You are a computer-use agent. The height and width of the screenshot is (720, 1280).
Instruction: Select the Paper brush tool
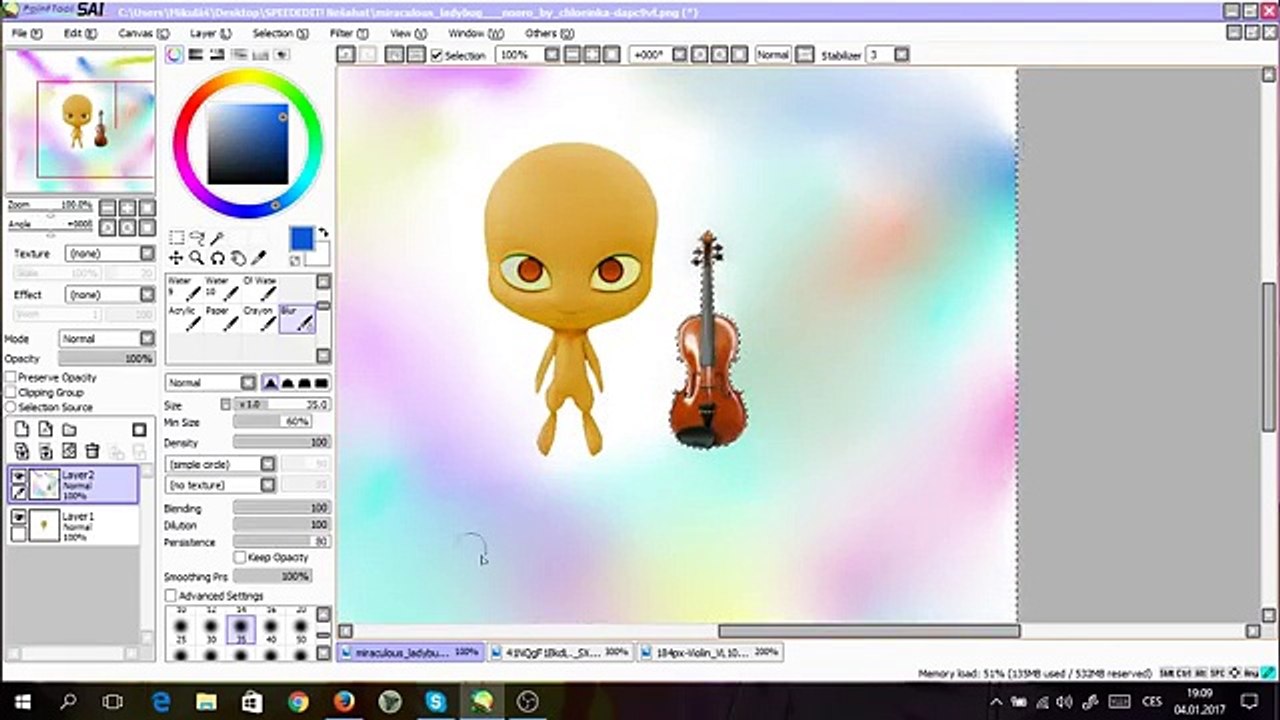tap(222, 319)
